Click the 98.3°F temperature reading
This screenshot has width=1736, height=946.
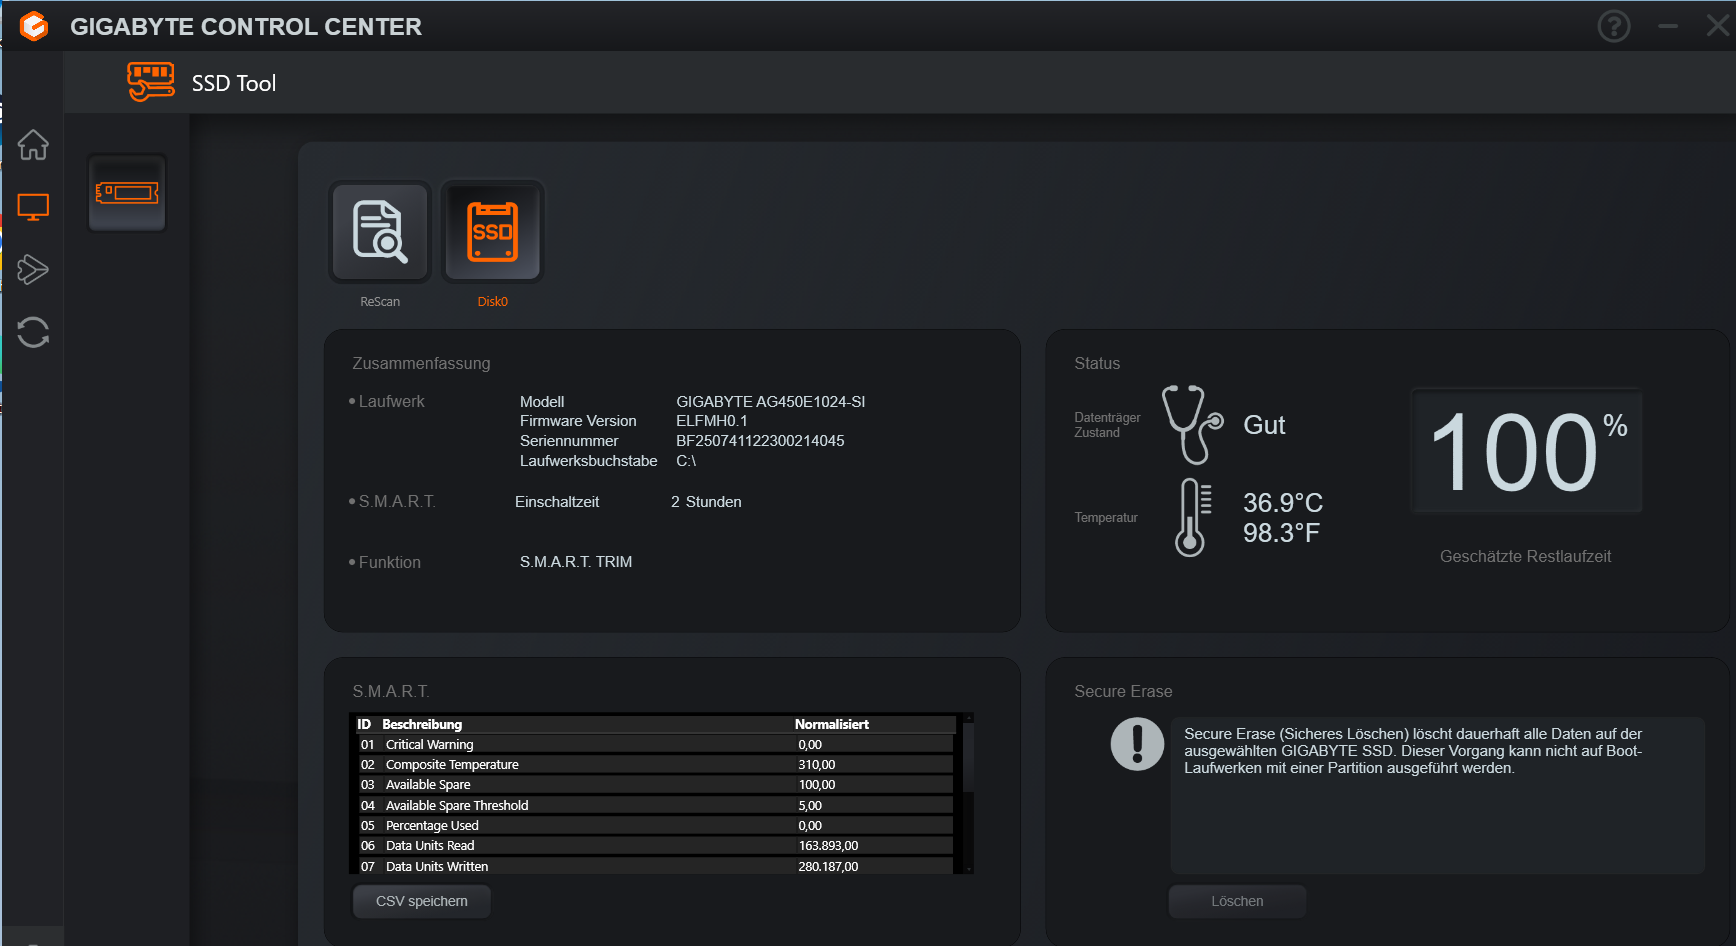(1281, 533)
